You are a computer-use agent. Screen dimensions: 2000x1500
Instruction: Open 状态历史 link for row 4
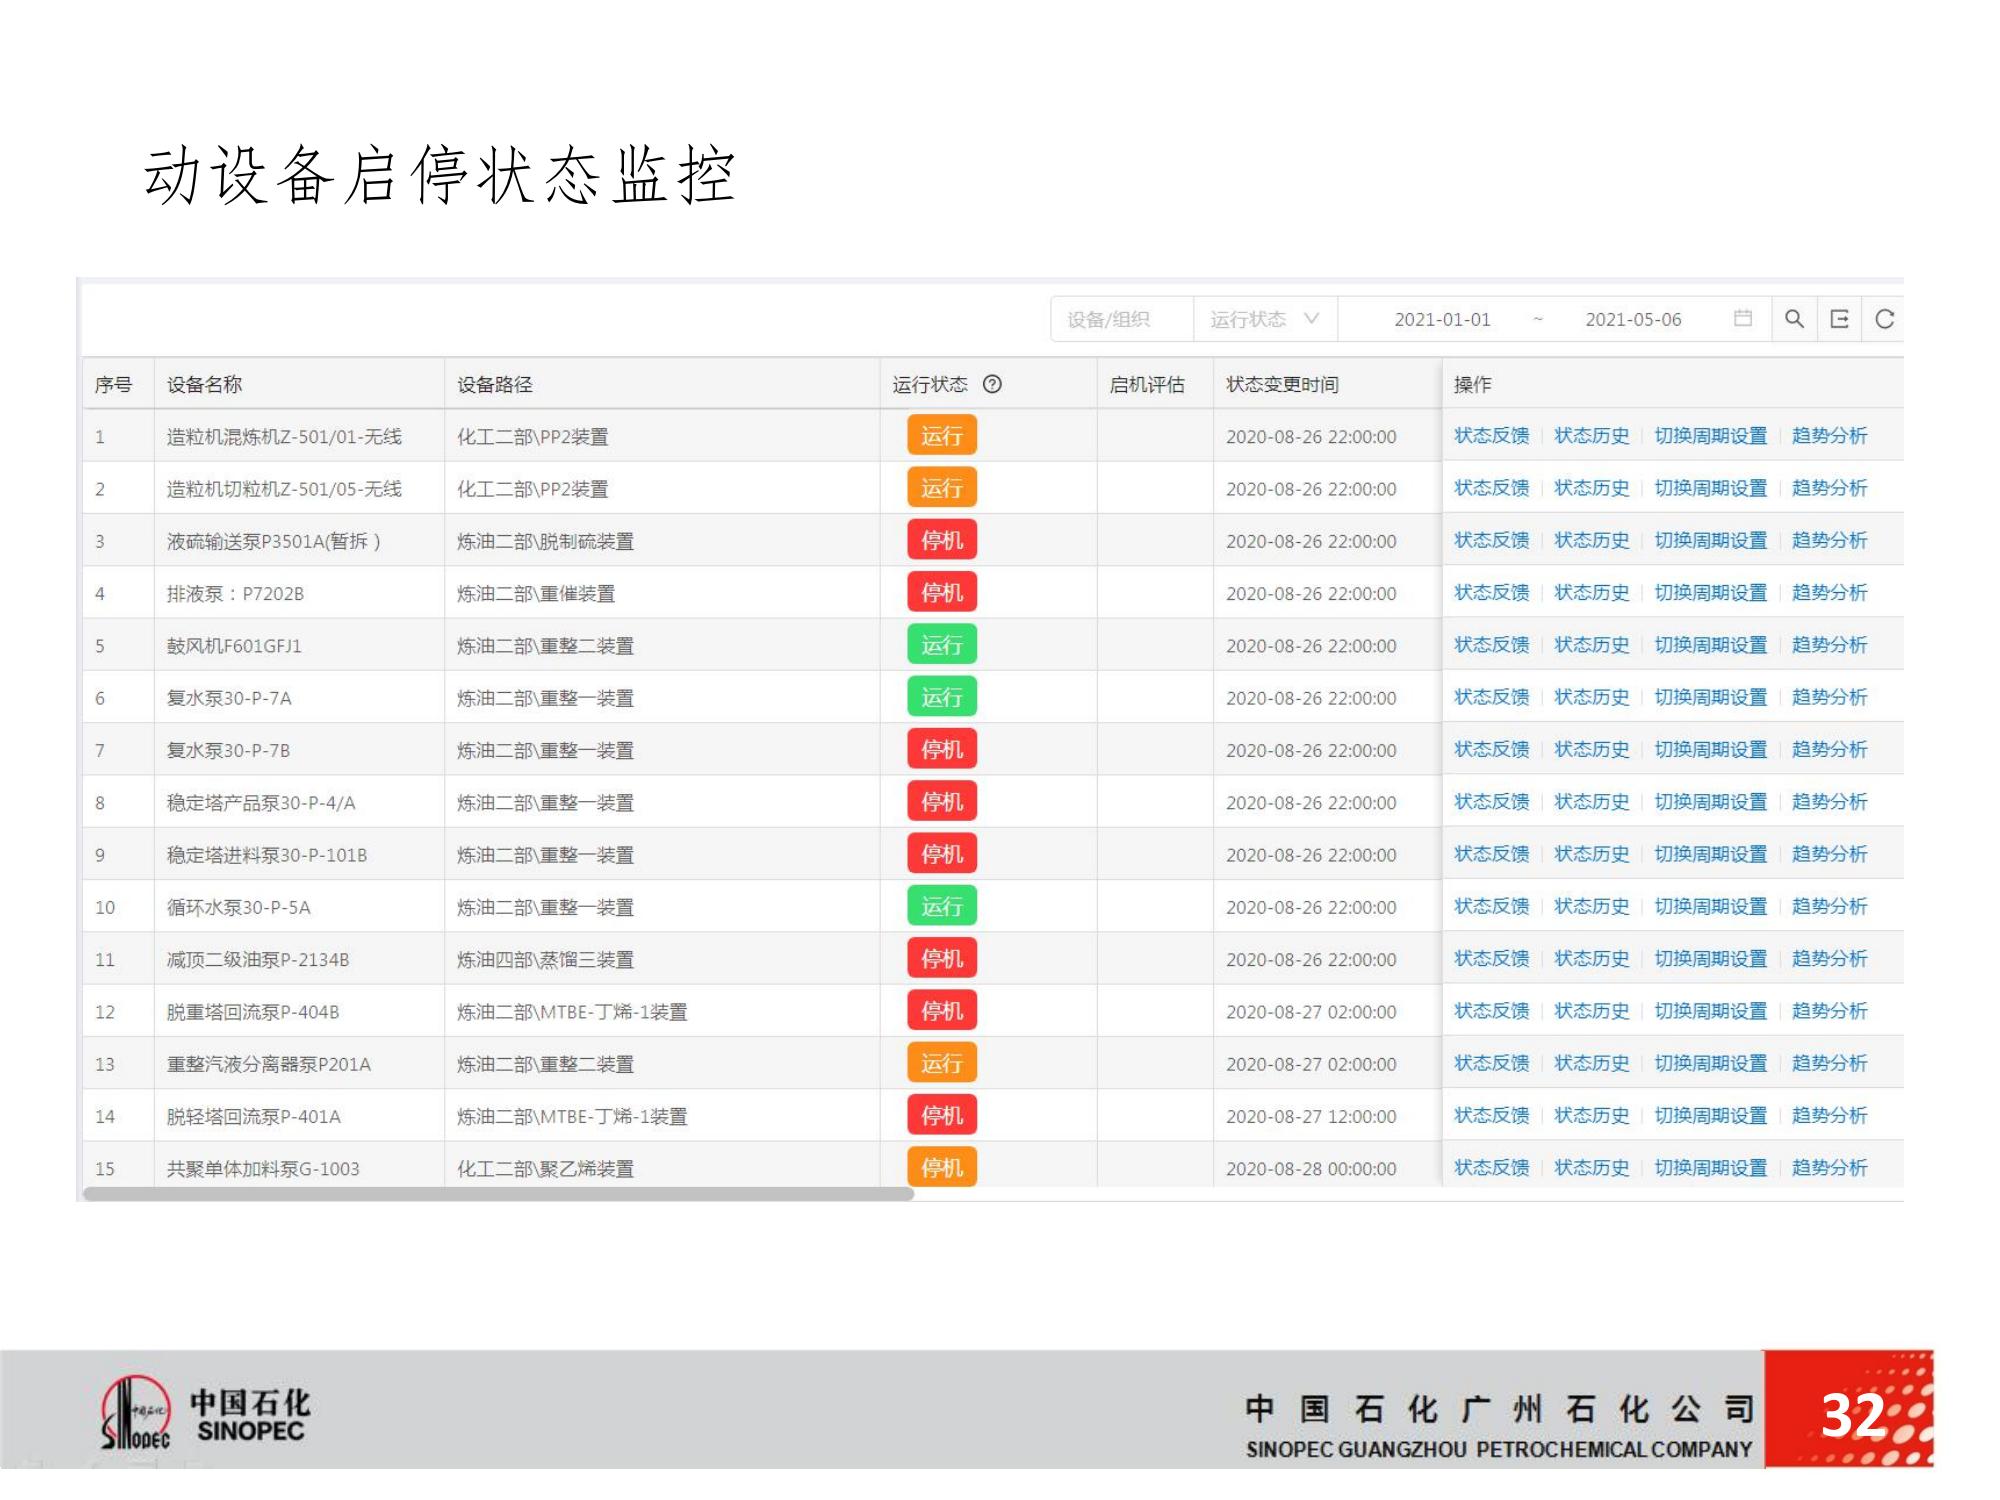[1591, 593]
